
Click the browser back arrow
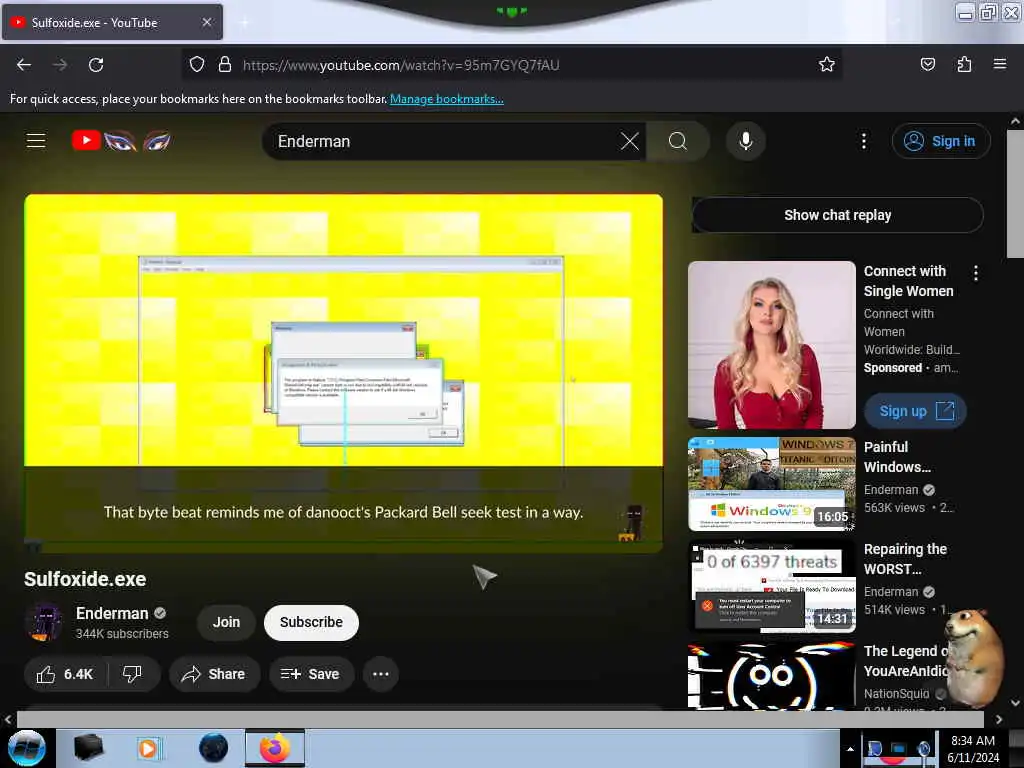pyautogui.click(x=24, y=65)
